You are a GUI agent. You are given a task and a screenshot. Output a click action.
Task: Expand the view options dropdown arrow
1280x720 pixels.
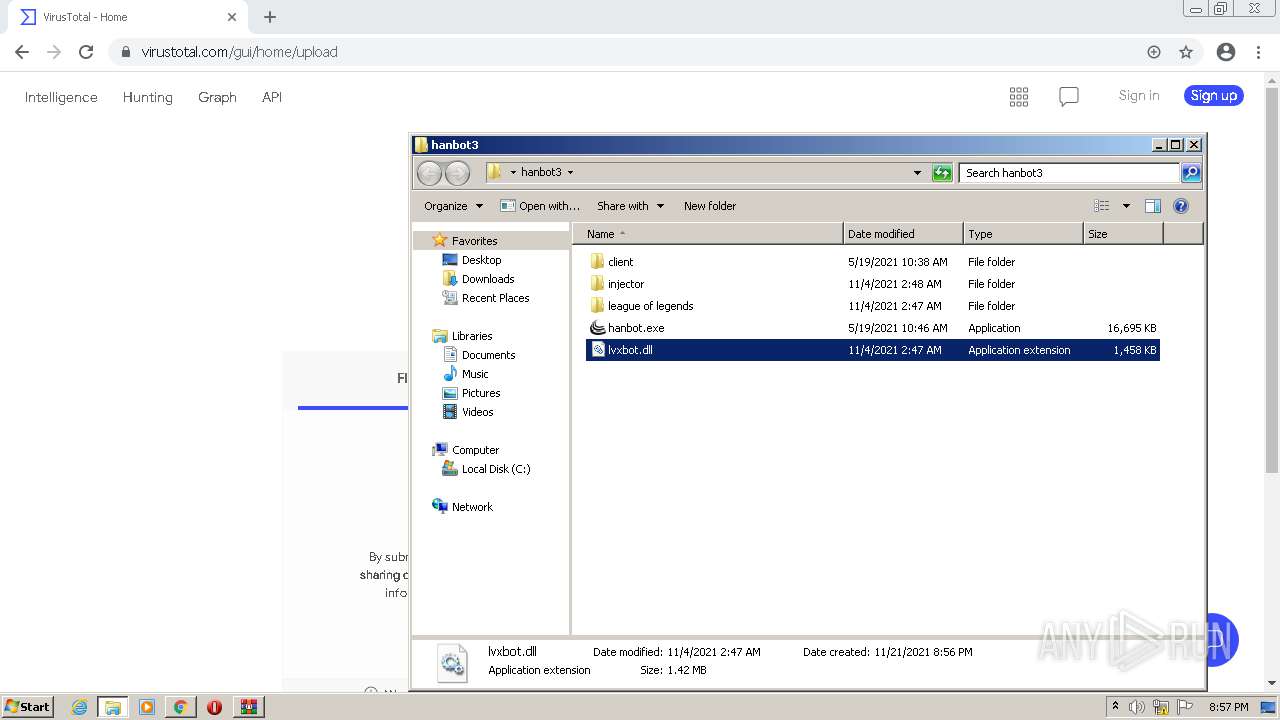pyautogui.click(x=1126, y=206)
